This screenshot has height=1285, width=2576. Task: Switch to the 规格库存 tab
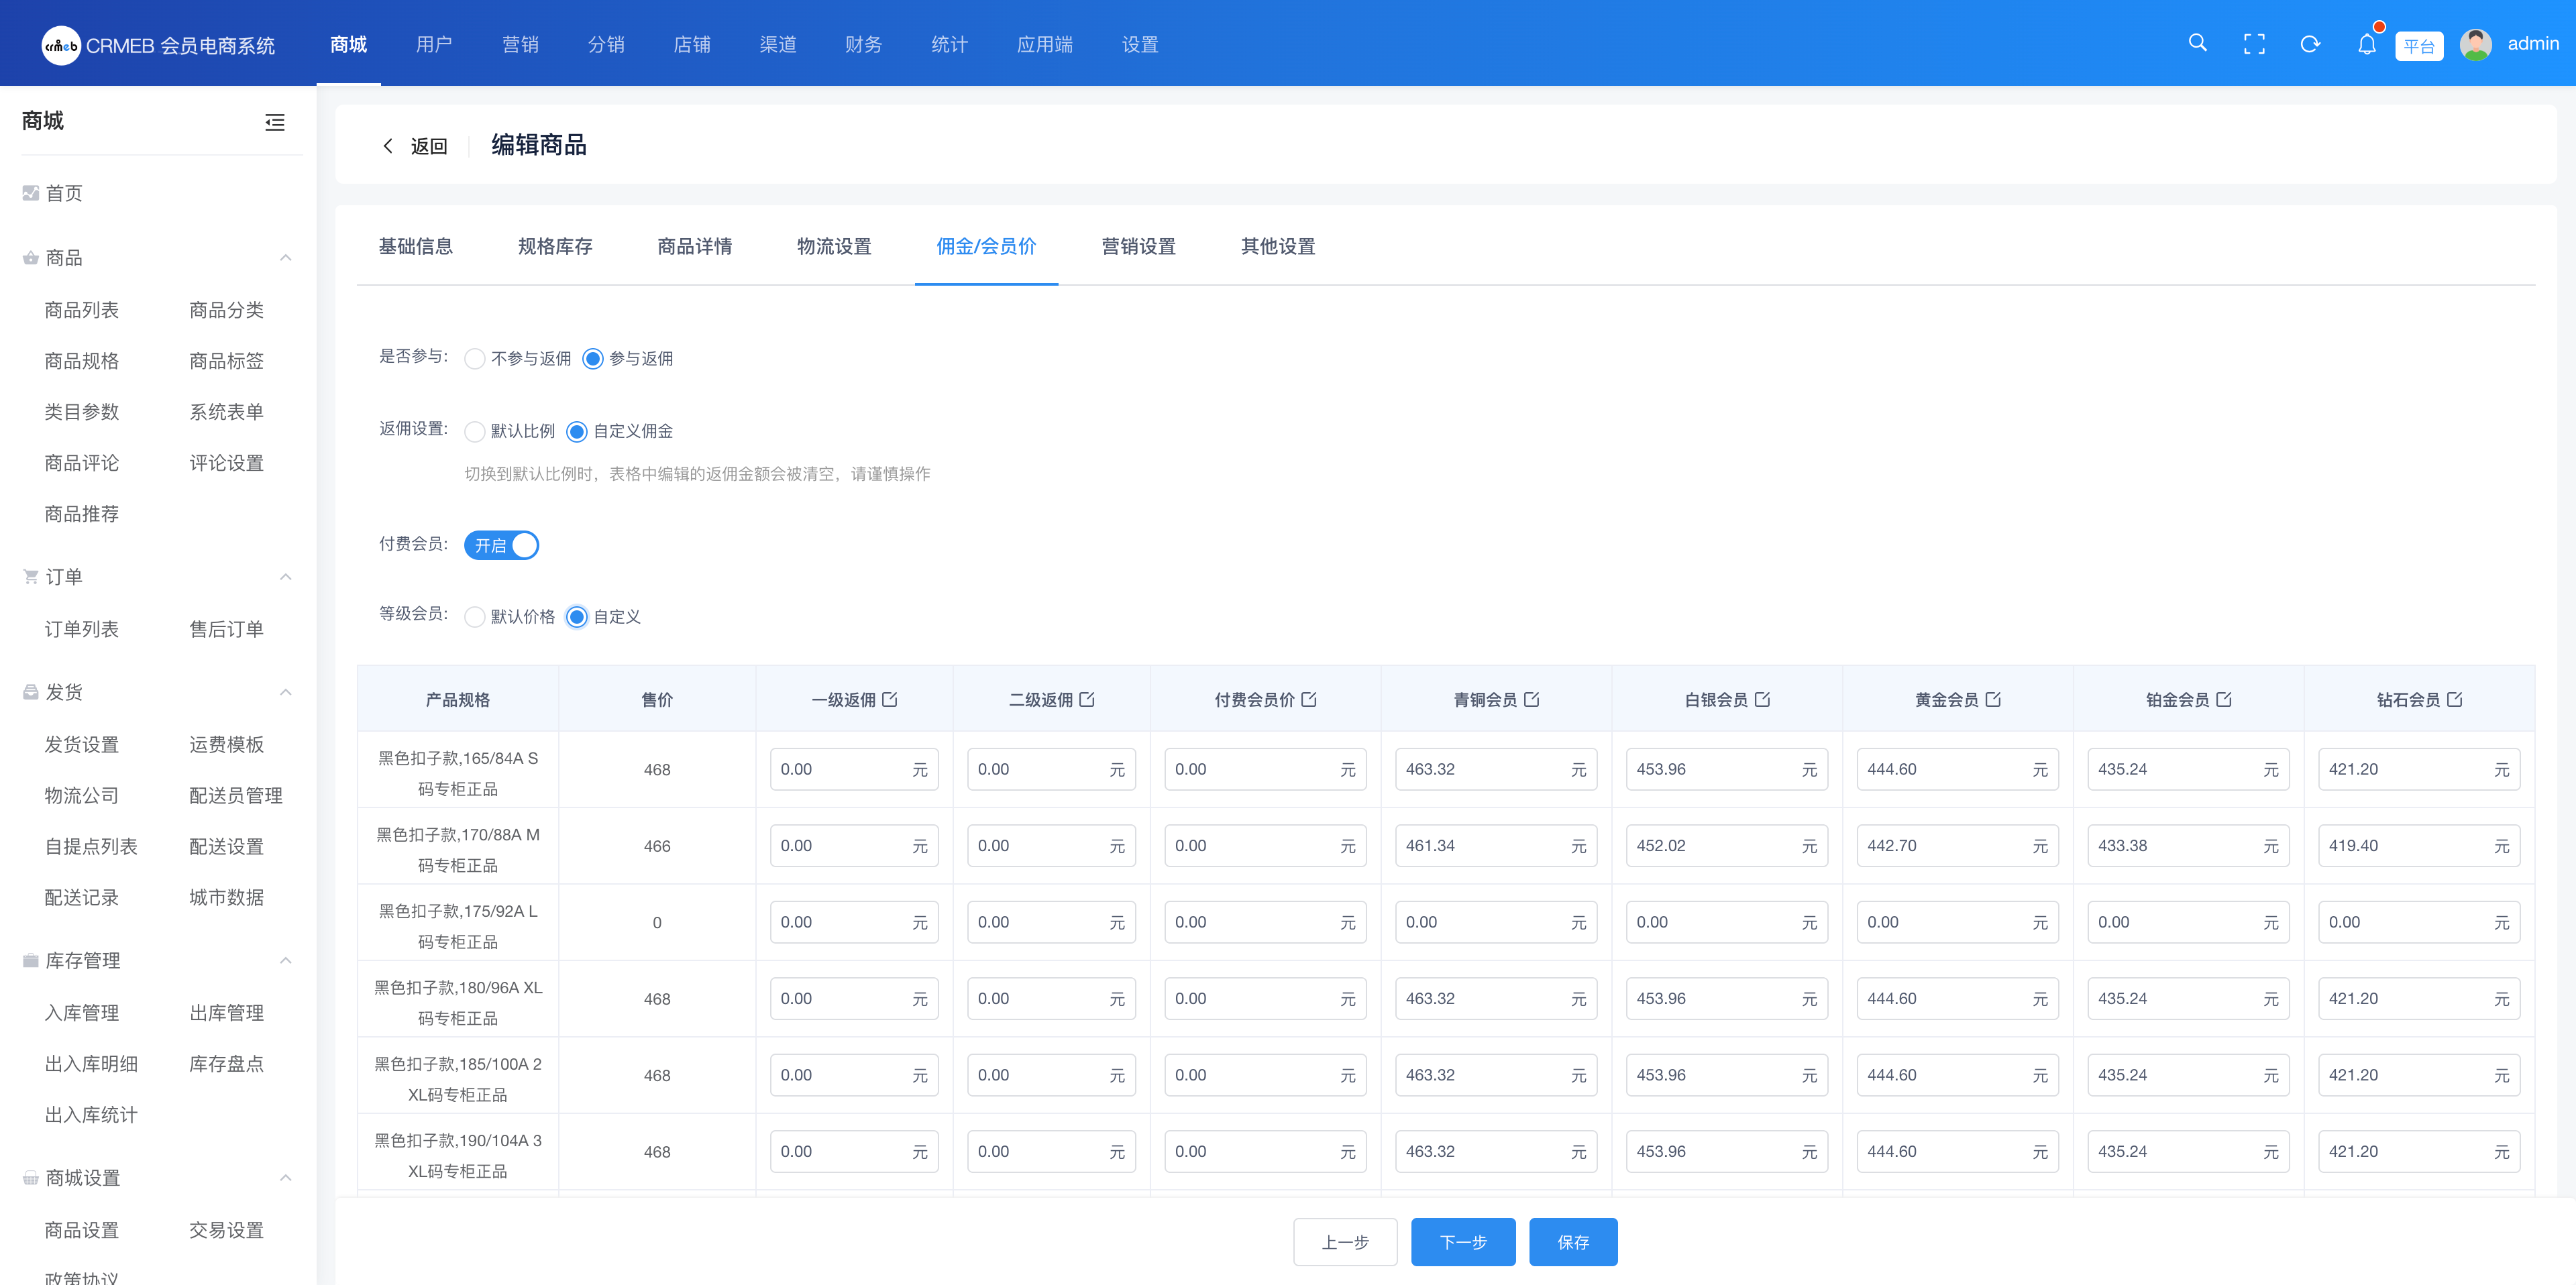555,246
